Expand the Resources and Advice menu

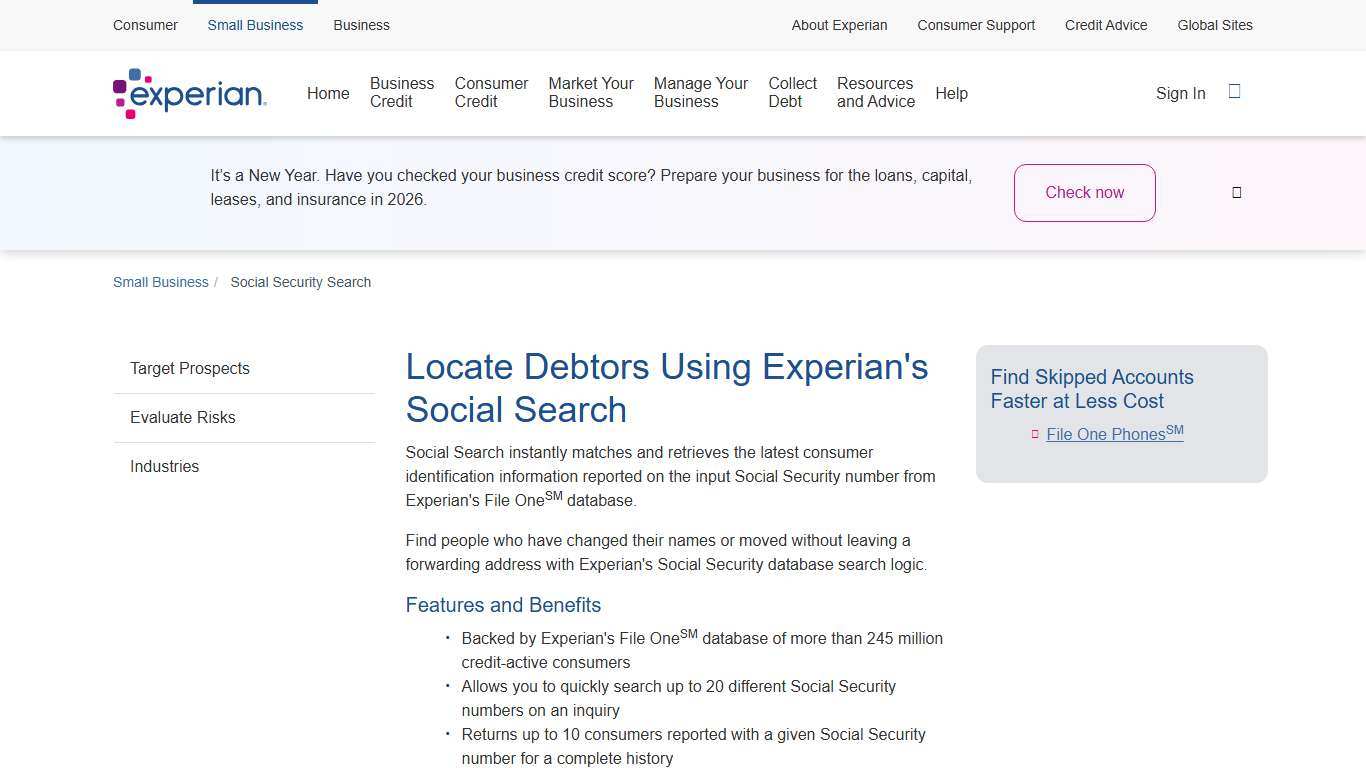point(874,93)
